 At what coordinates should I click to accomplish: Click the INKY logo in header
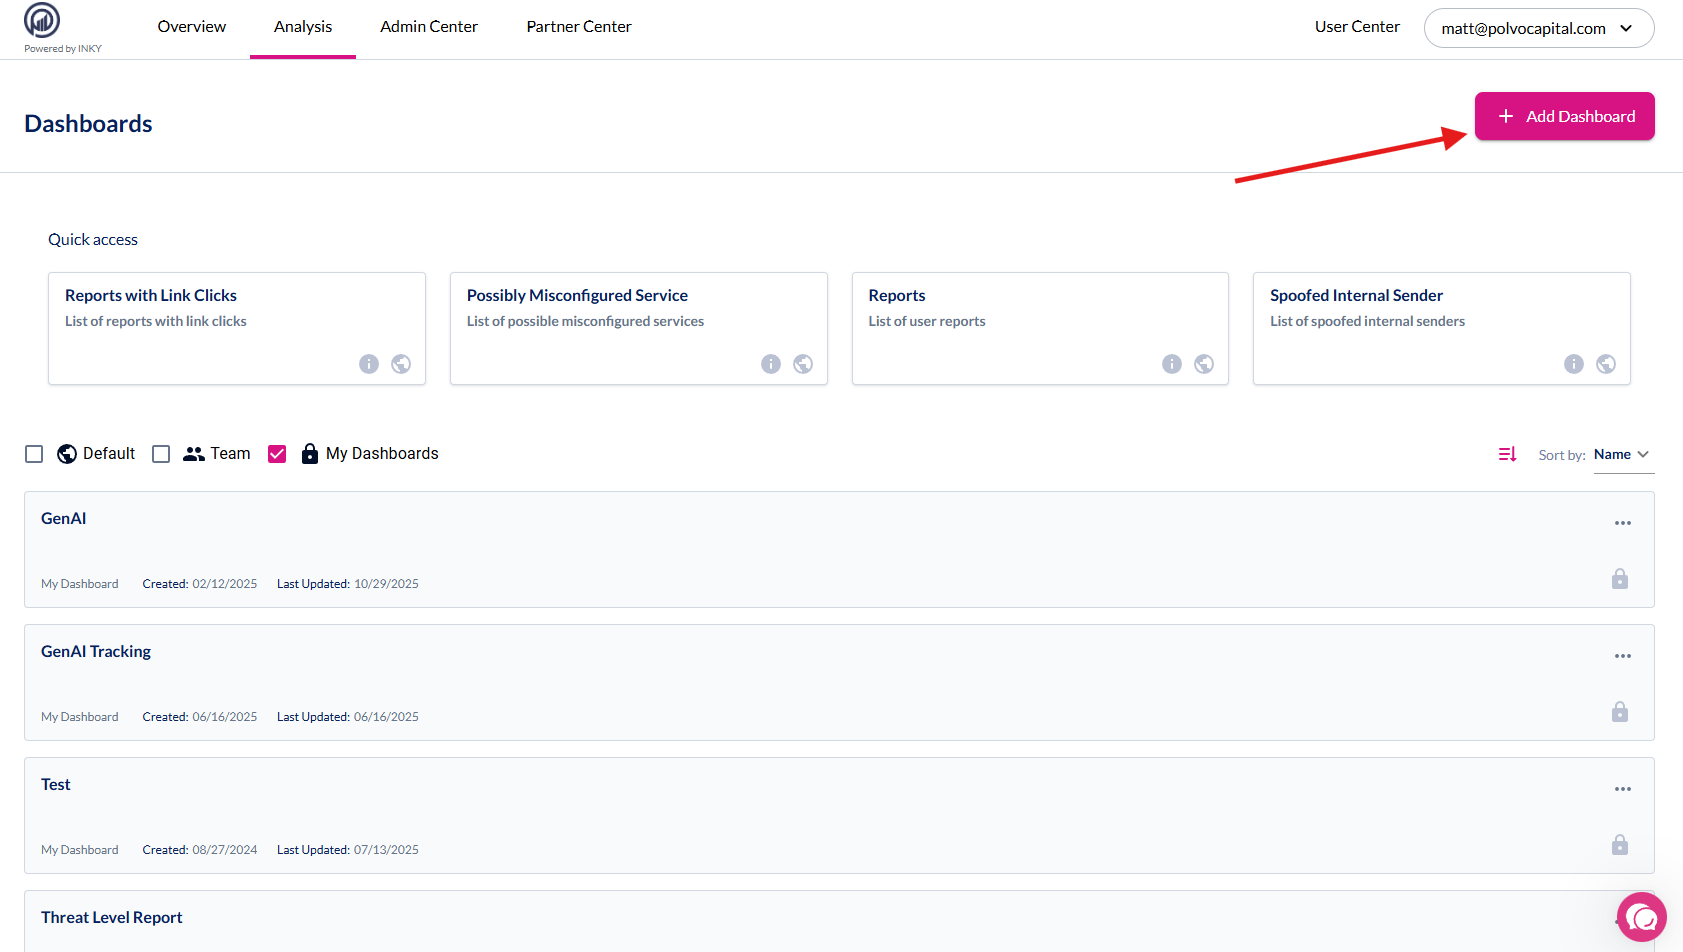(x=42, y=20)
